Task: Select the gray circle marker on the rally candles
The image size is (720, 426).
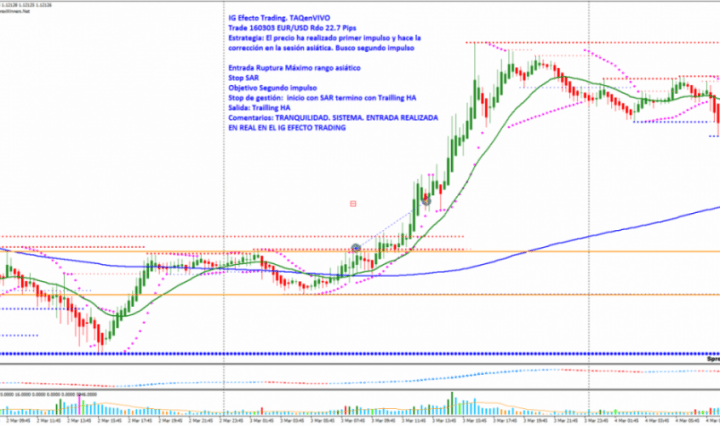Action: (427, 199)
